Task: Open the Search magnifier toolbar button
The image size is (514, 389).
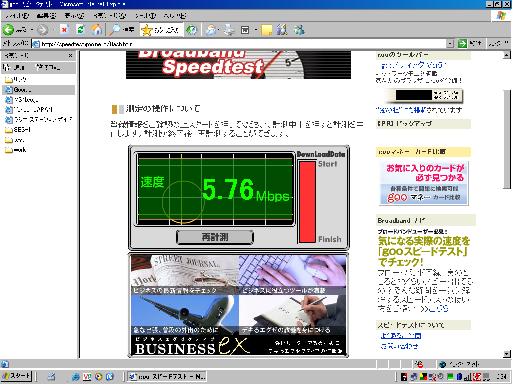Action: coord(121,30)
